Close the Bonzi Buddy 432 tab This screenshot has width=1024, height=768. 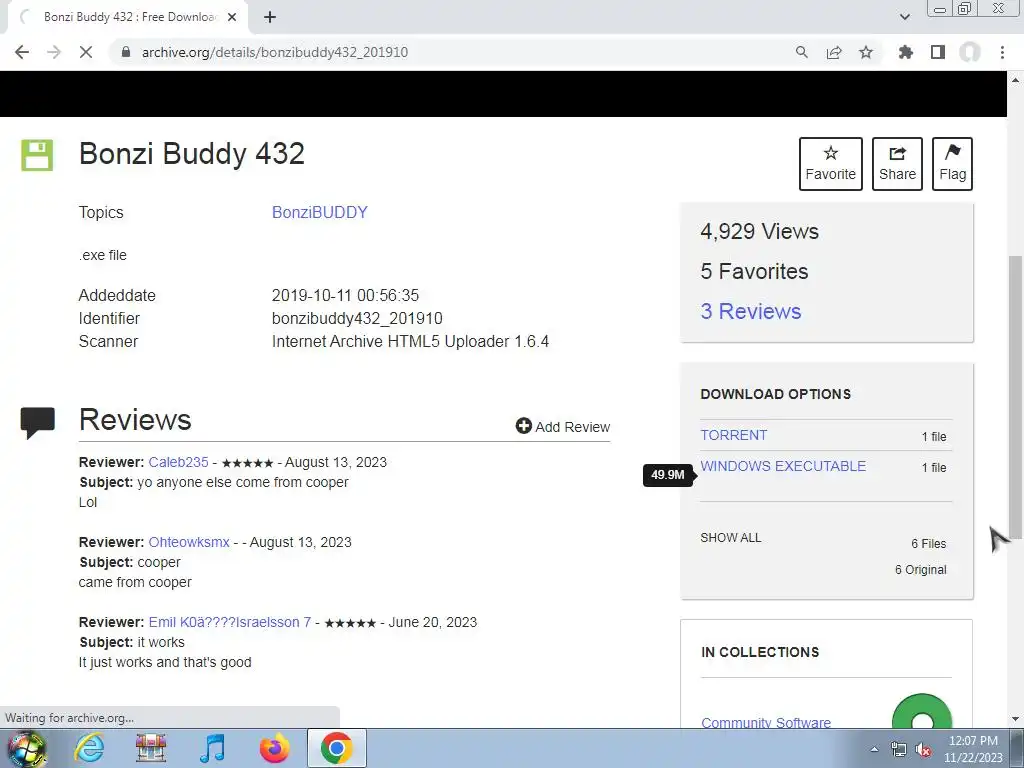point(232,17)
